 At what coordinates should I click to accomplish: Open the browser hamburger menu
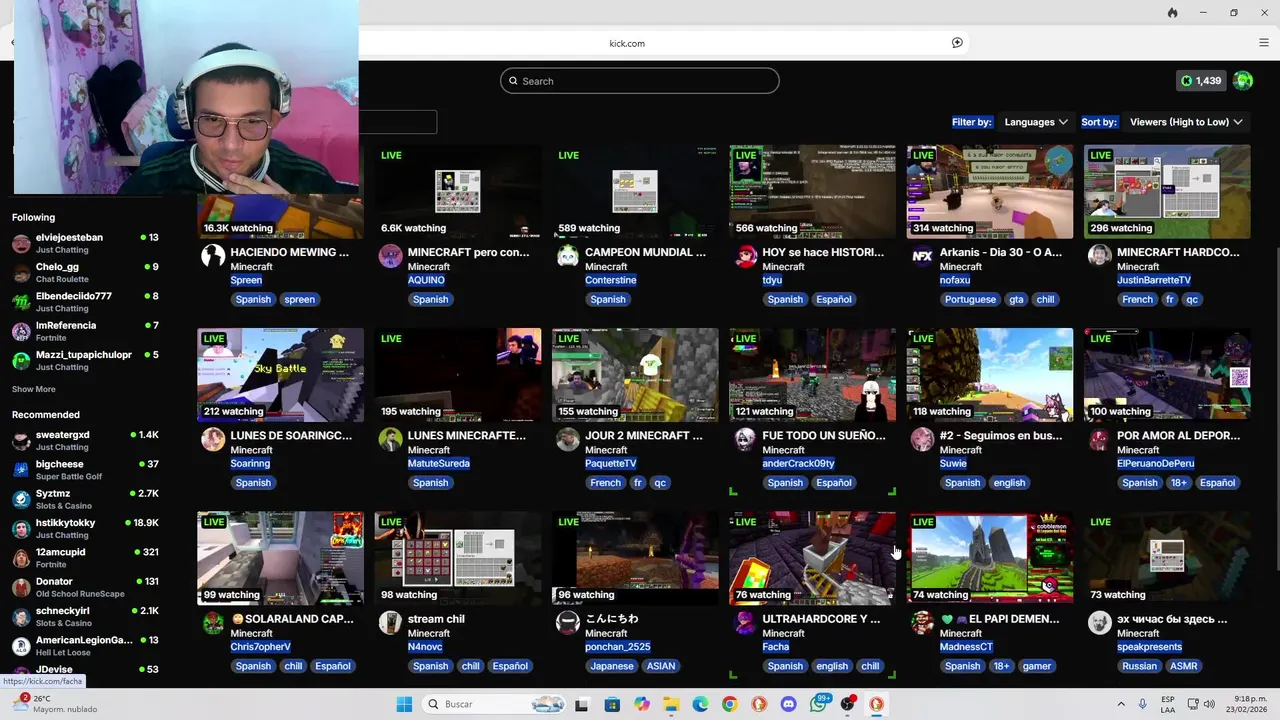click(1264, 43)
